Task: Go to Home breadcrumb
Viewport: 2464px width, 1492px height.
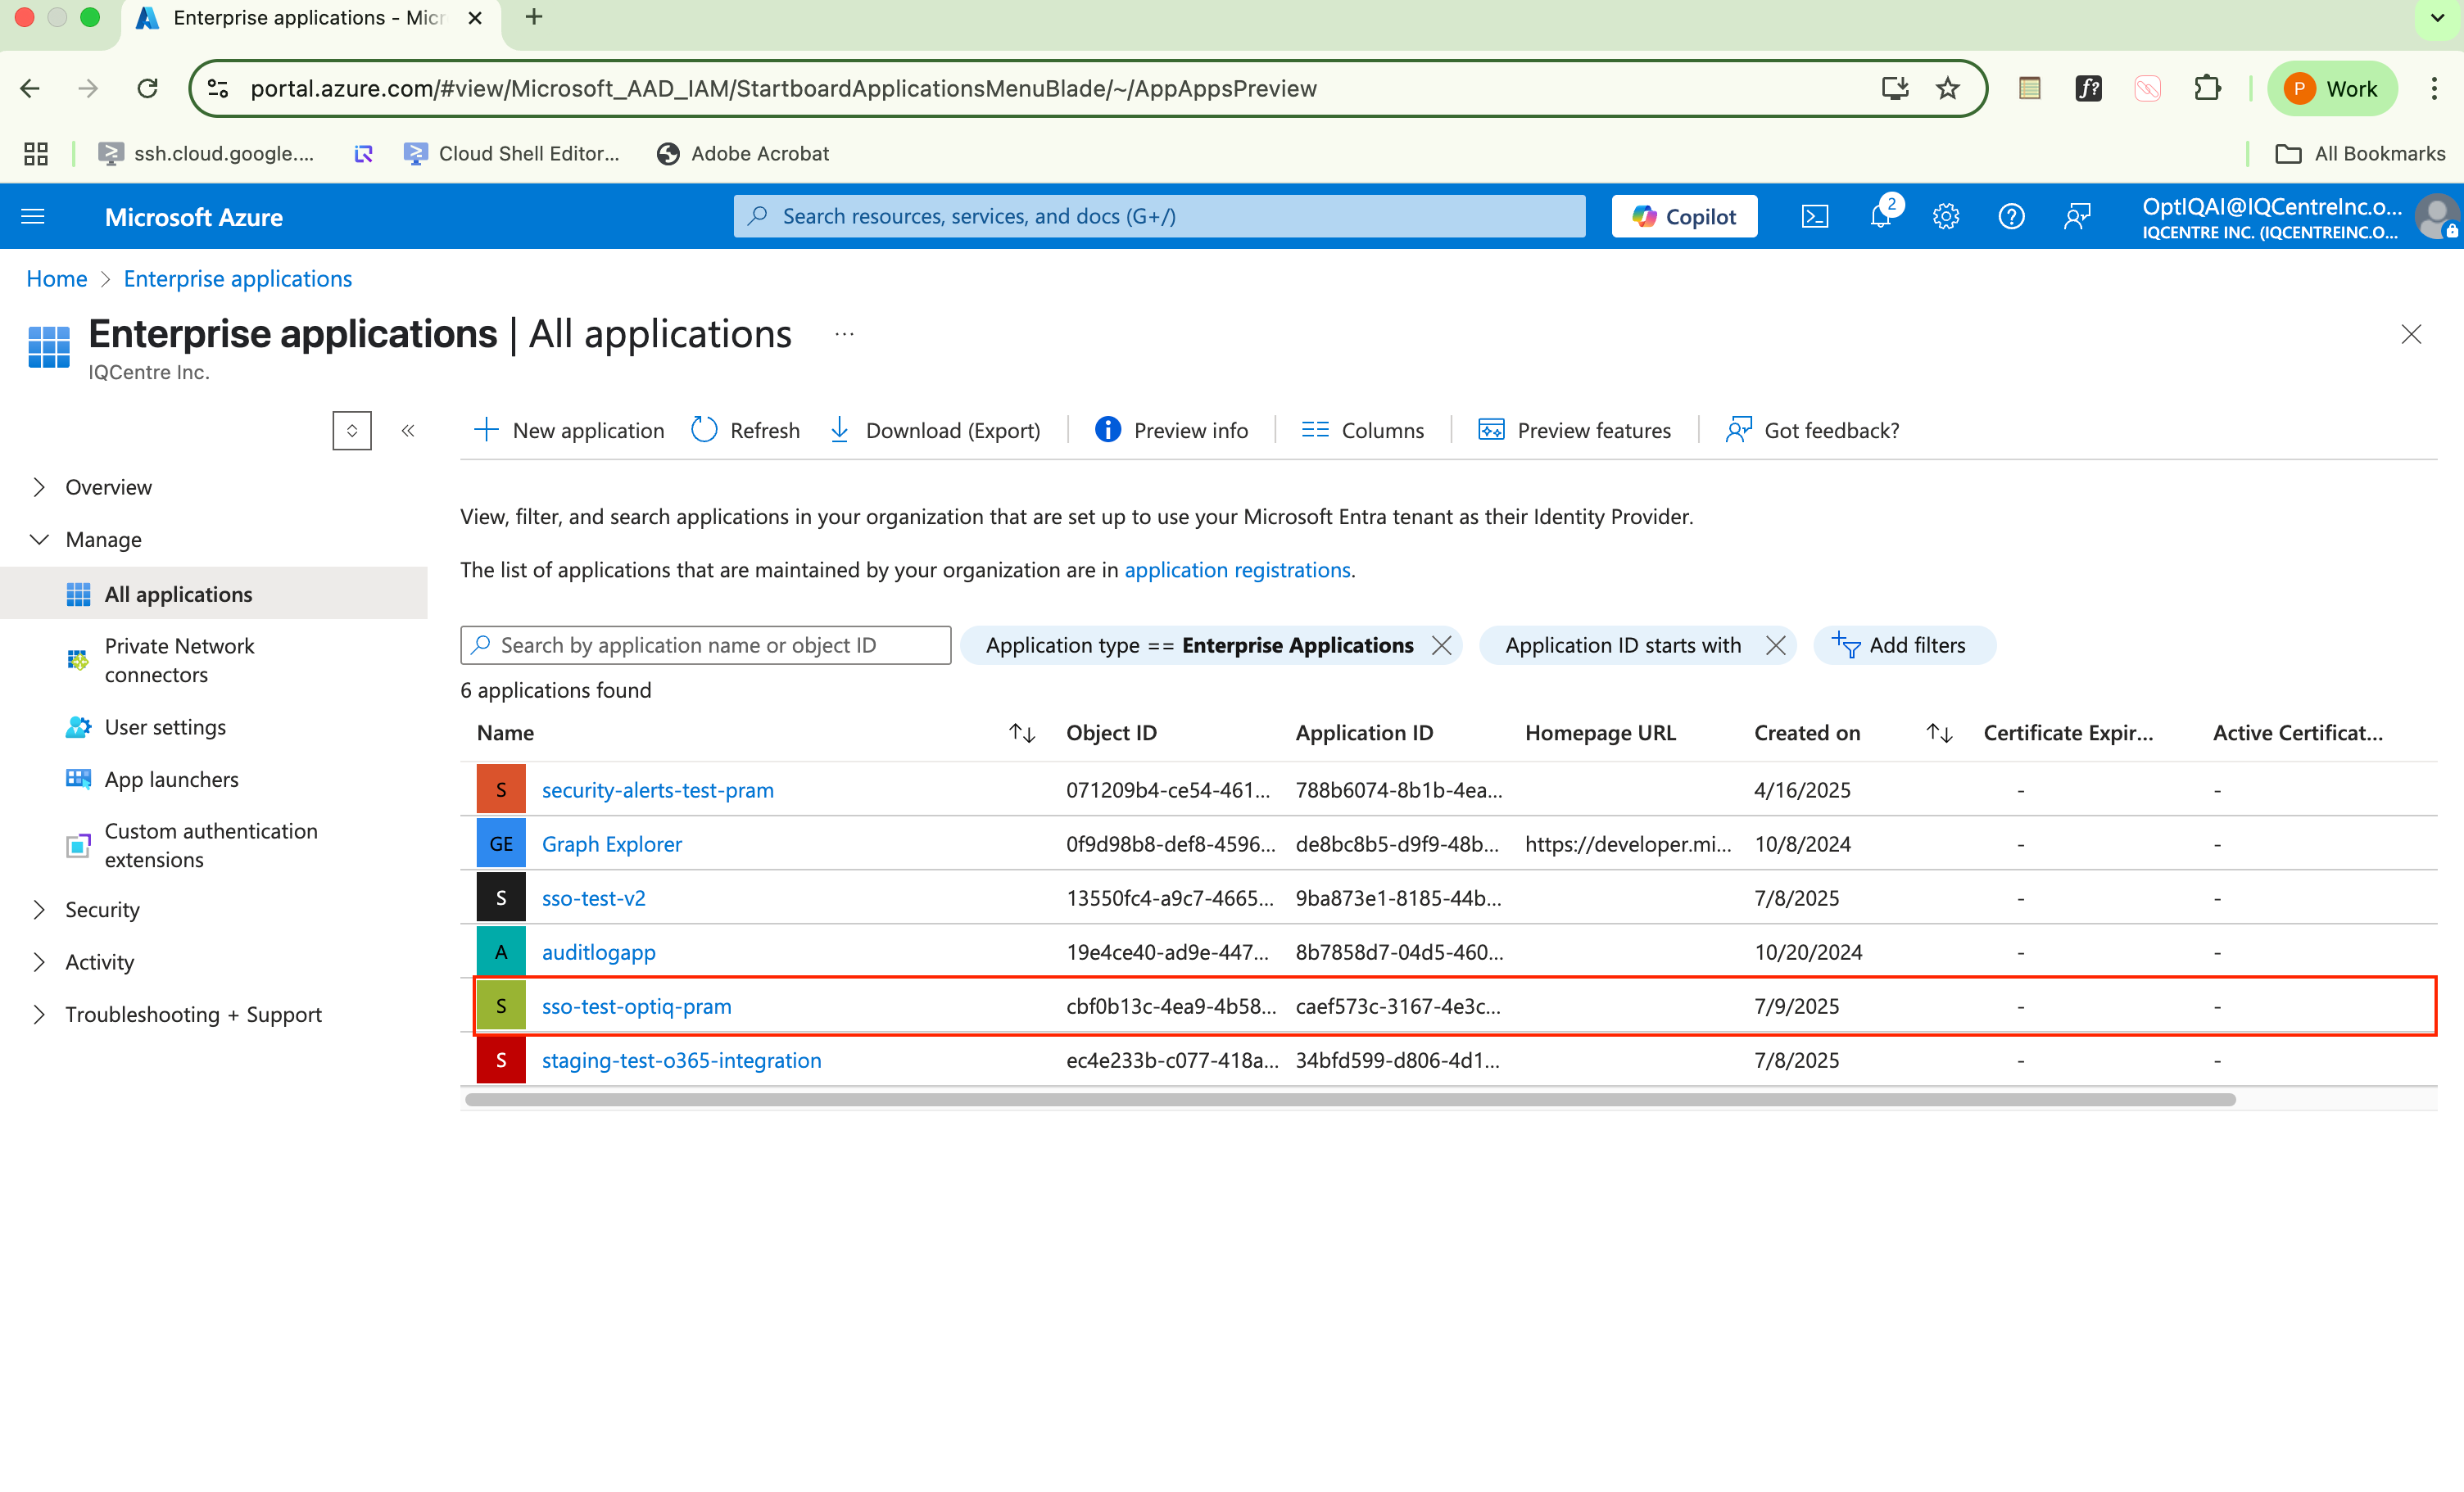Action: pyautogui.click(x=57, y=278)
